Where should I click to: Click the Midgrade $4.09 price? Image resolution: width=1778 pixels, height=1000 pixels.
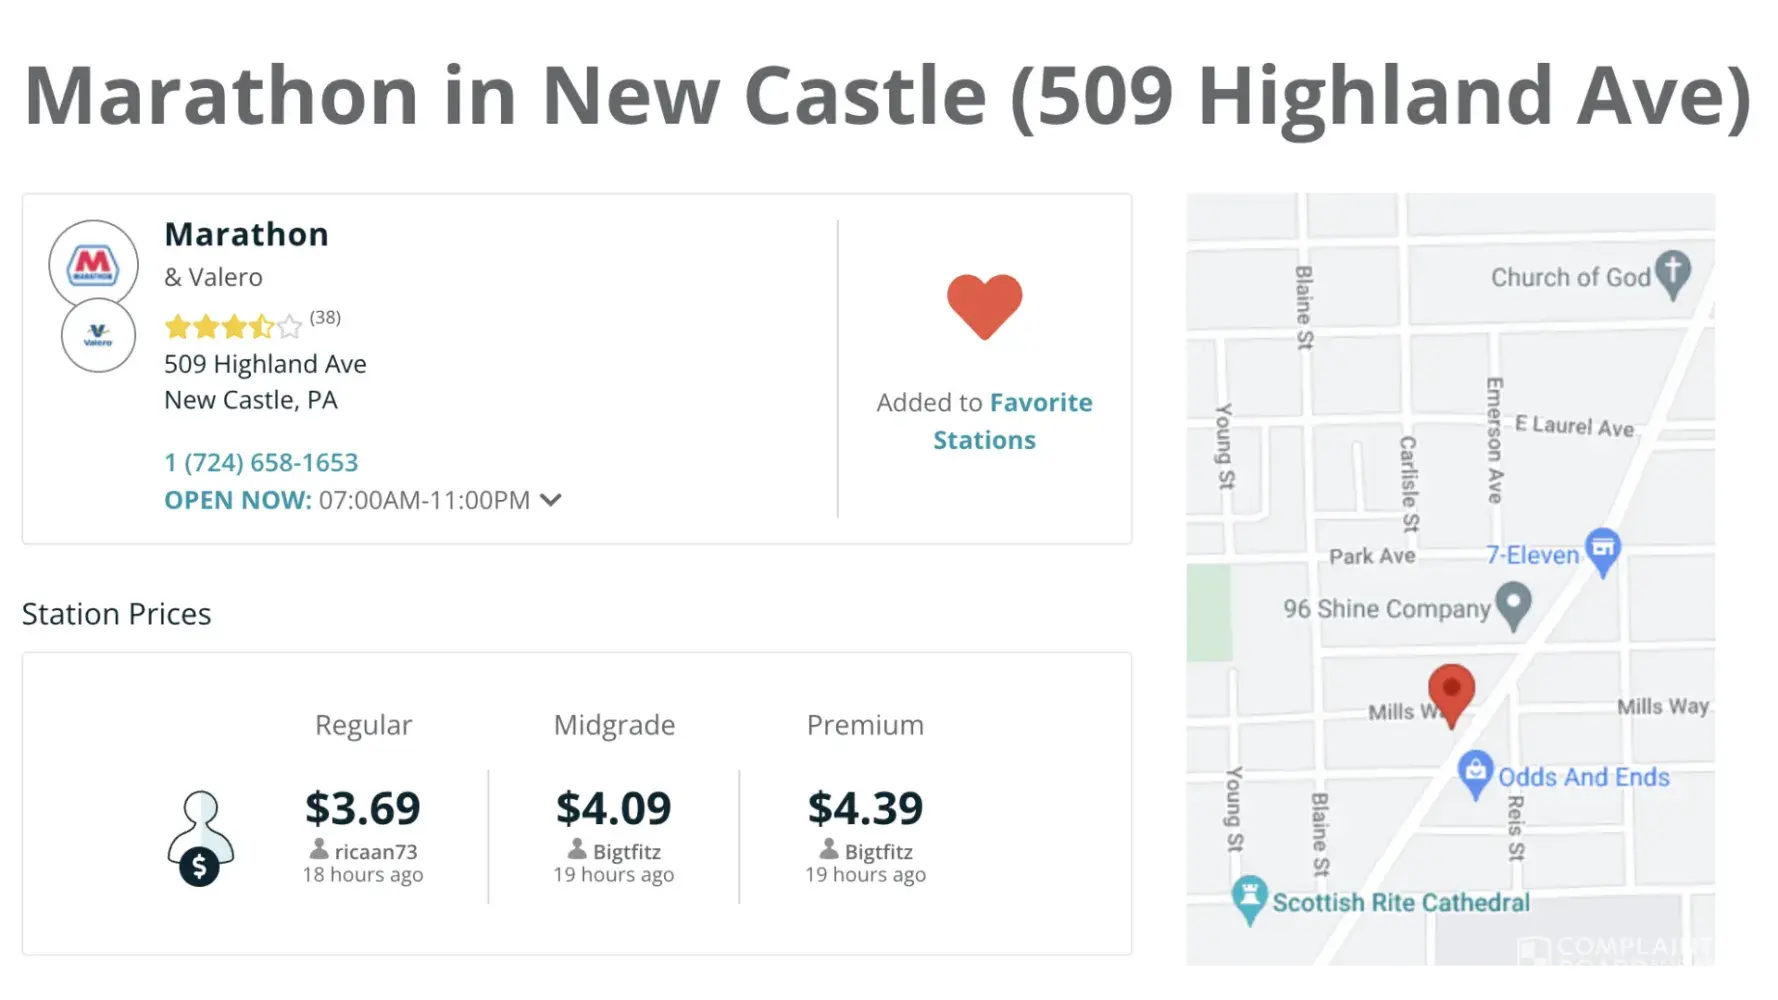[614, 808]
